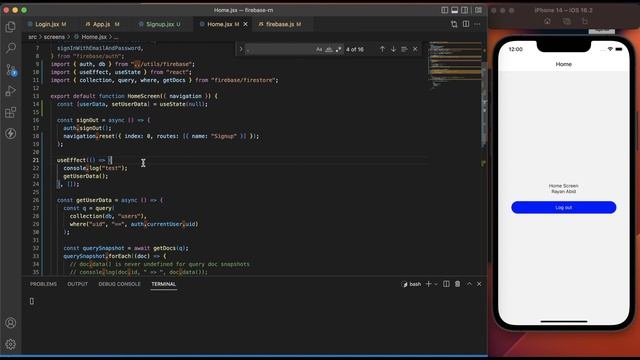
Task: Rotate the Simulator device
Action: (x=585, y=21)
